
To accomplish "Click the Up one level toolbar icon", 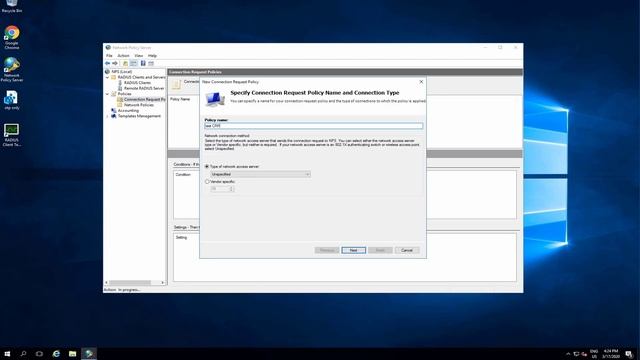I will pyautogui.click(x=125, y=63).
